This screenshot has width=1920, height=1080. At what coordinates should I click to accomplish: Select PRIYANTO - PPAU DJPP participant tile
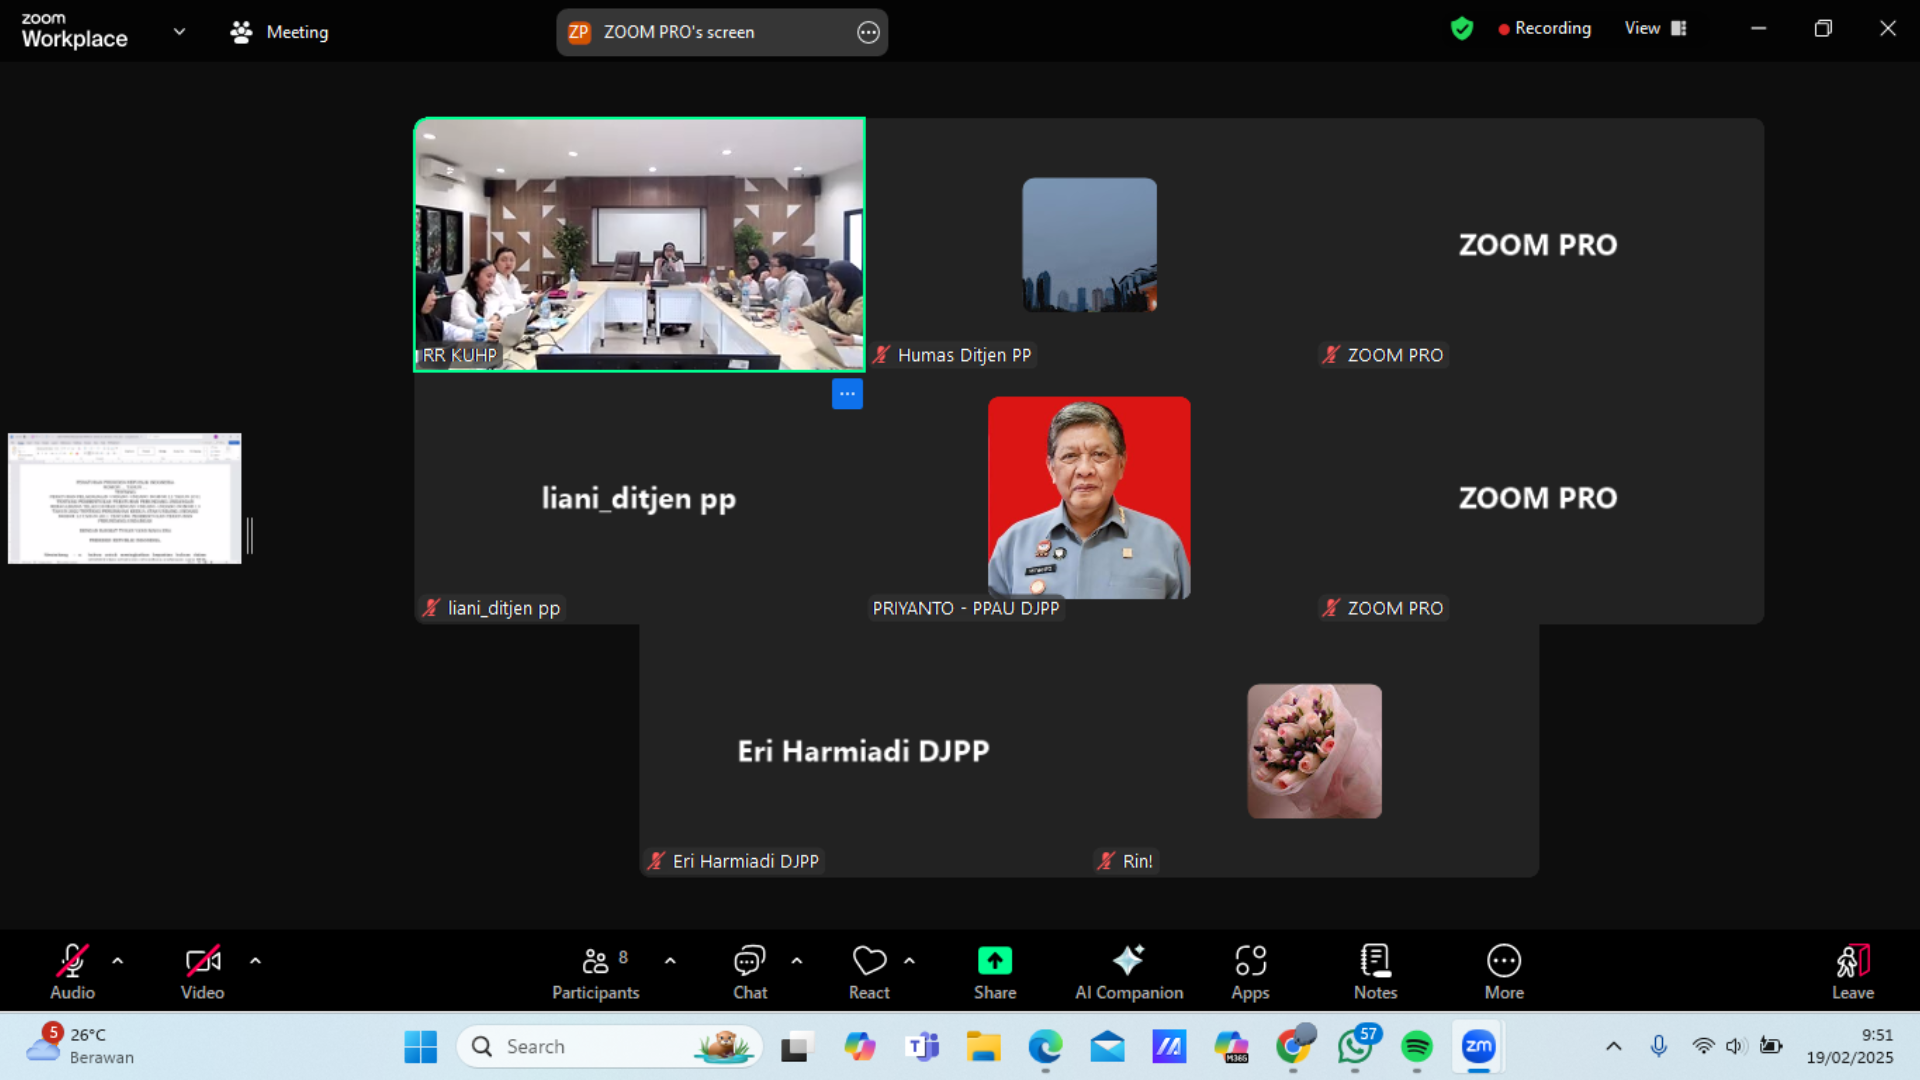click(x=1089, y=498)
